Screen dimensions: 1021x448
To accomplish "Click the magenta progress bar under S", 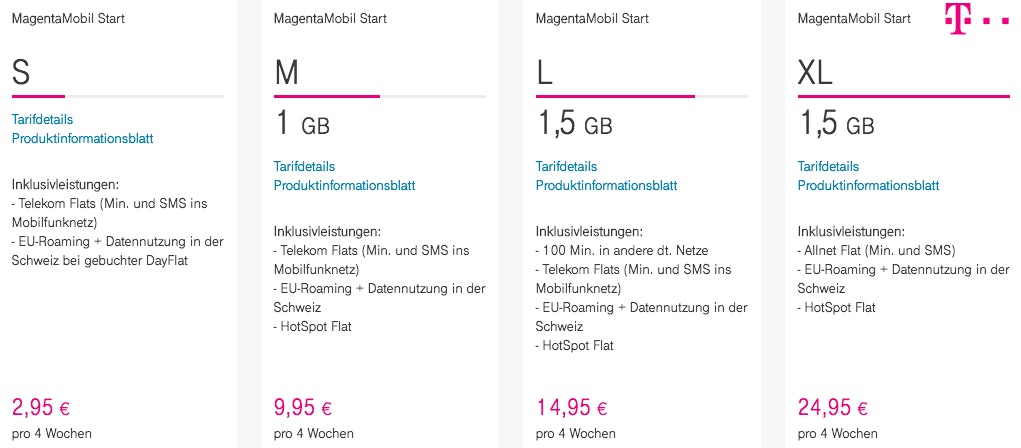I will (38, 96).
